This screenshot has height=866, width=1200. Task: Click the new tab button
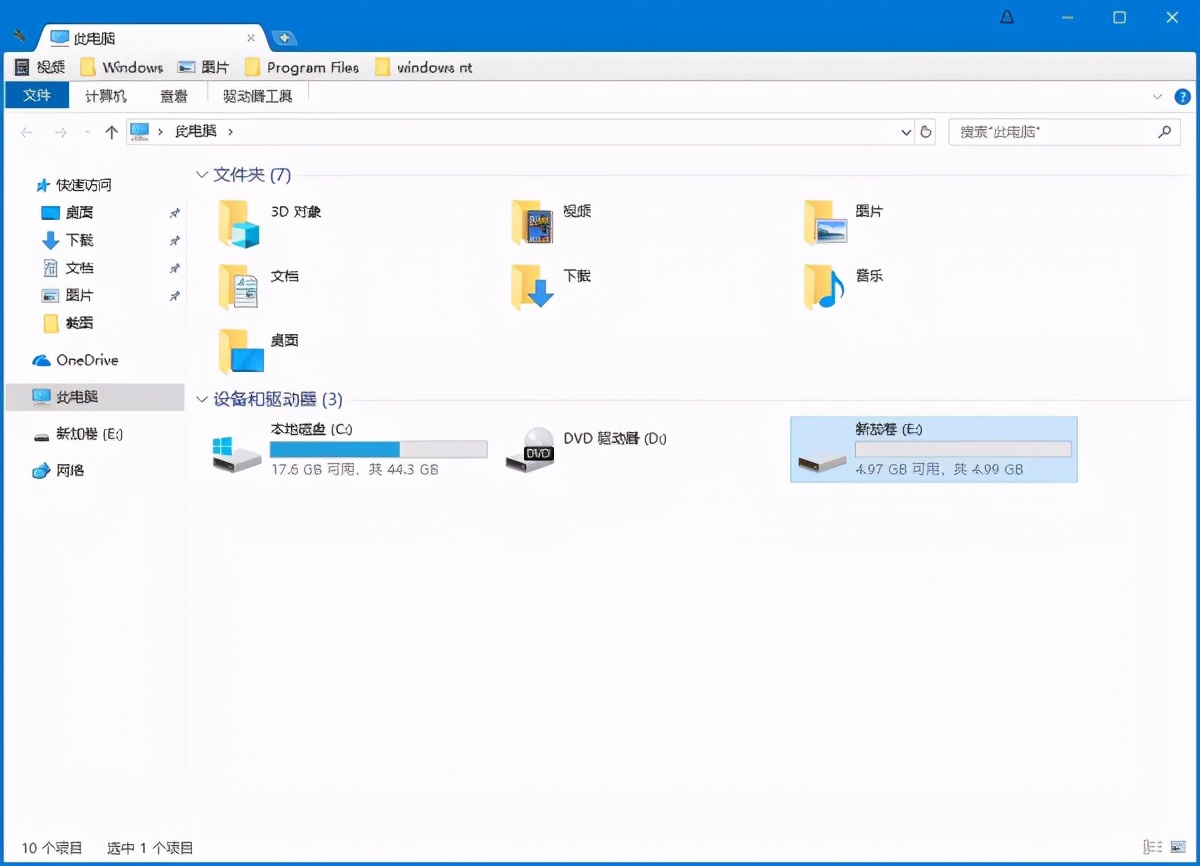[x=284, y=38]
